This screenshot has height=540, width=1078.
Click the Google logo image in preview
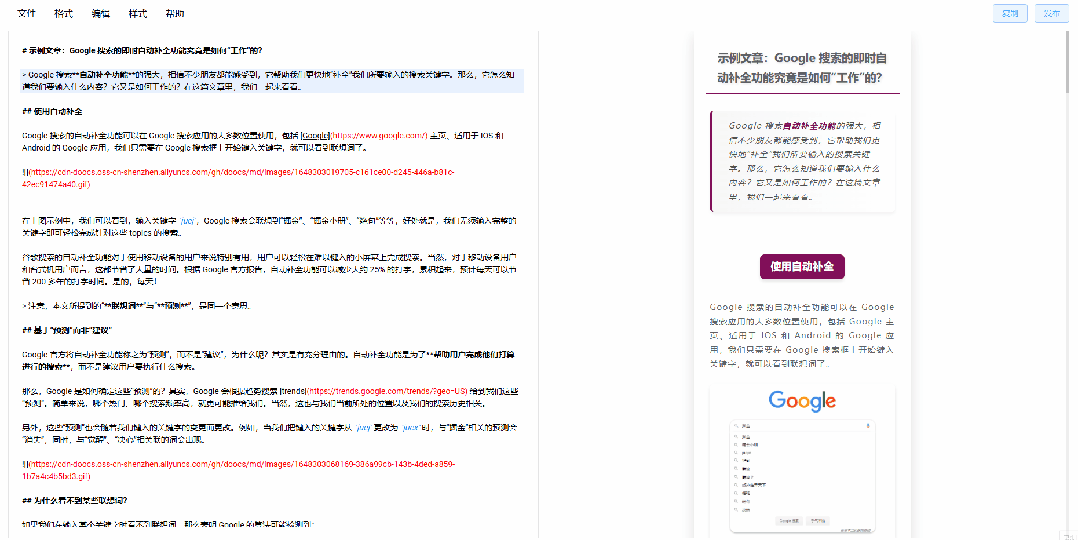(x=802, y=400)
